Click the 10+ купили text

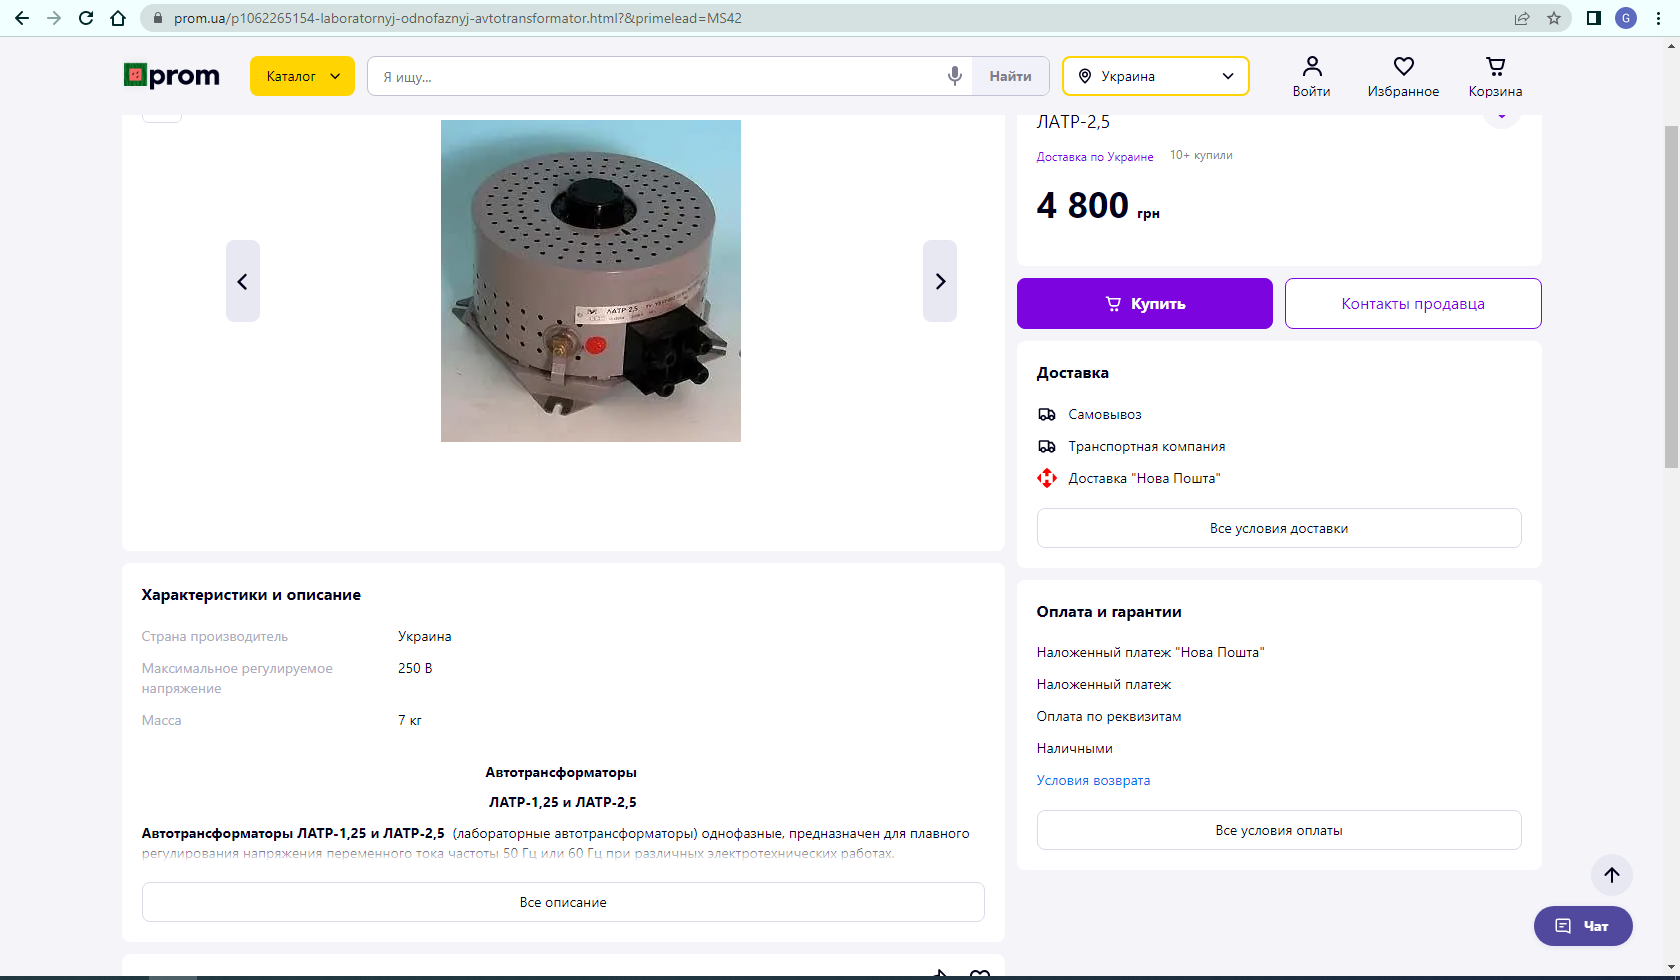(x=1201, y=155)
